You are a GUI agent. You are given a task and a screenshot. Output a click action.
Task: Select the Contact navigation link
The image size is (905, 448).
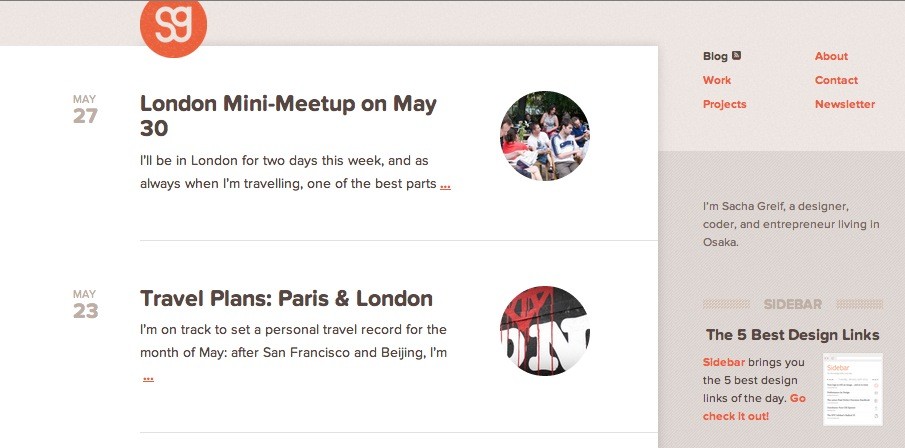(x=836, y=80)
